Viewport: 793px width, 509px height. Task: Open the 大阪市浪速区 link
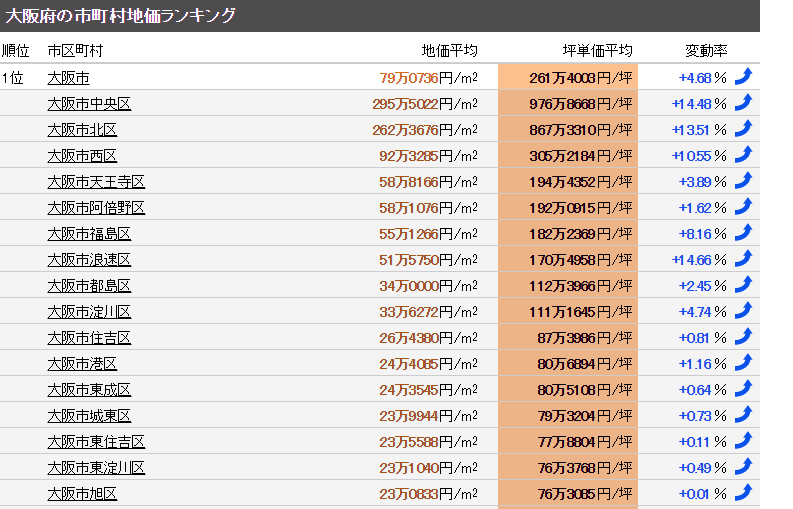(x=89, y=260)
